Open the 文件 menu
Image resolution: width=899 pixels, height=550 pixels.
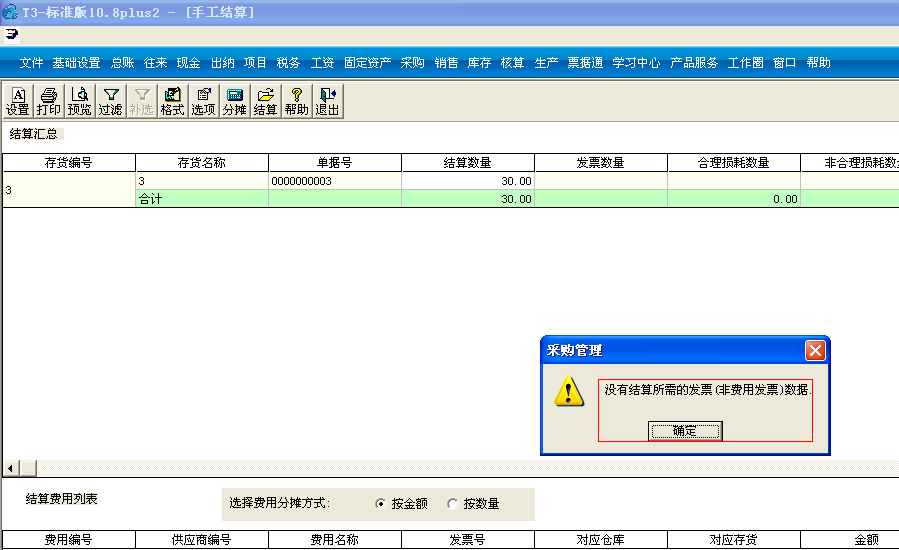(x=31, y=63)
